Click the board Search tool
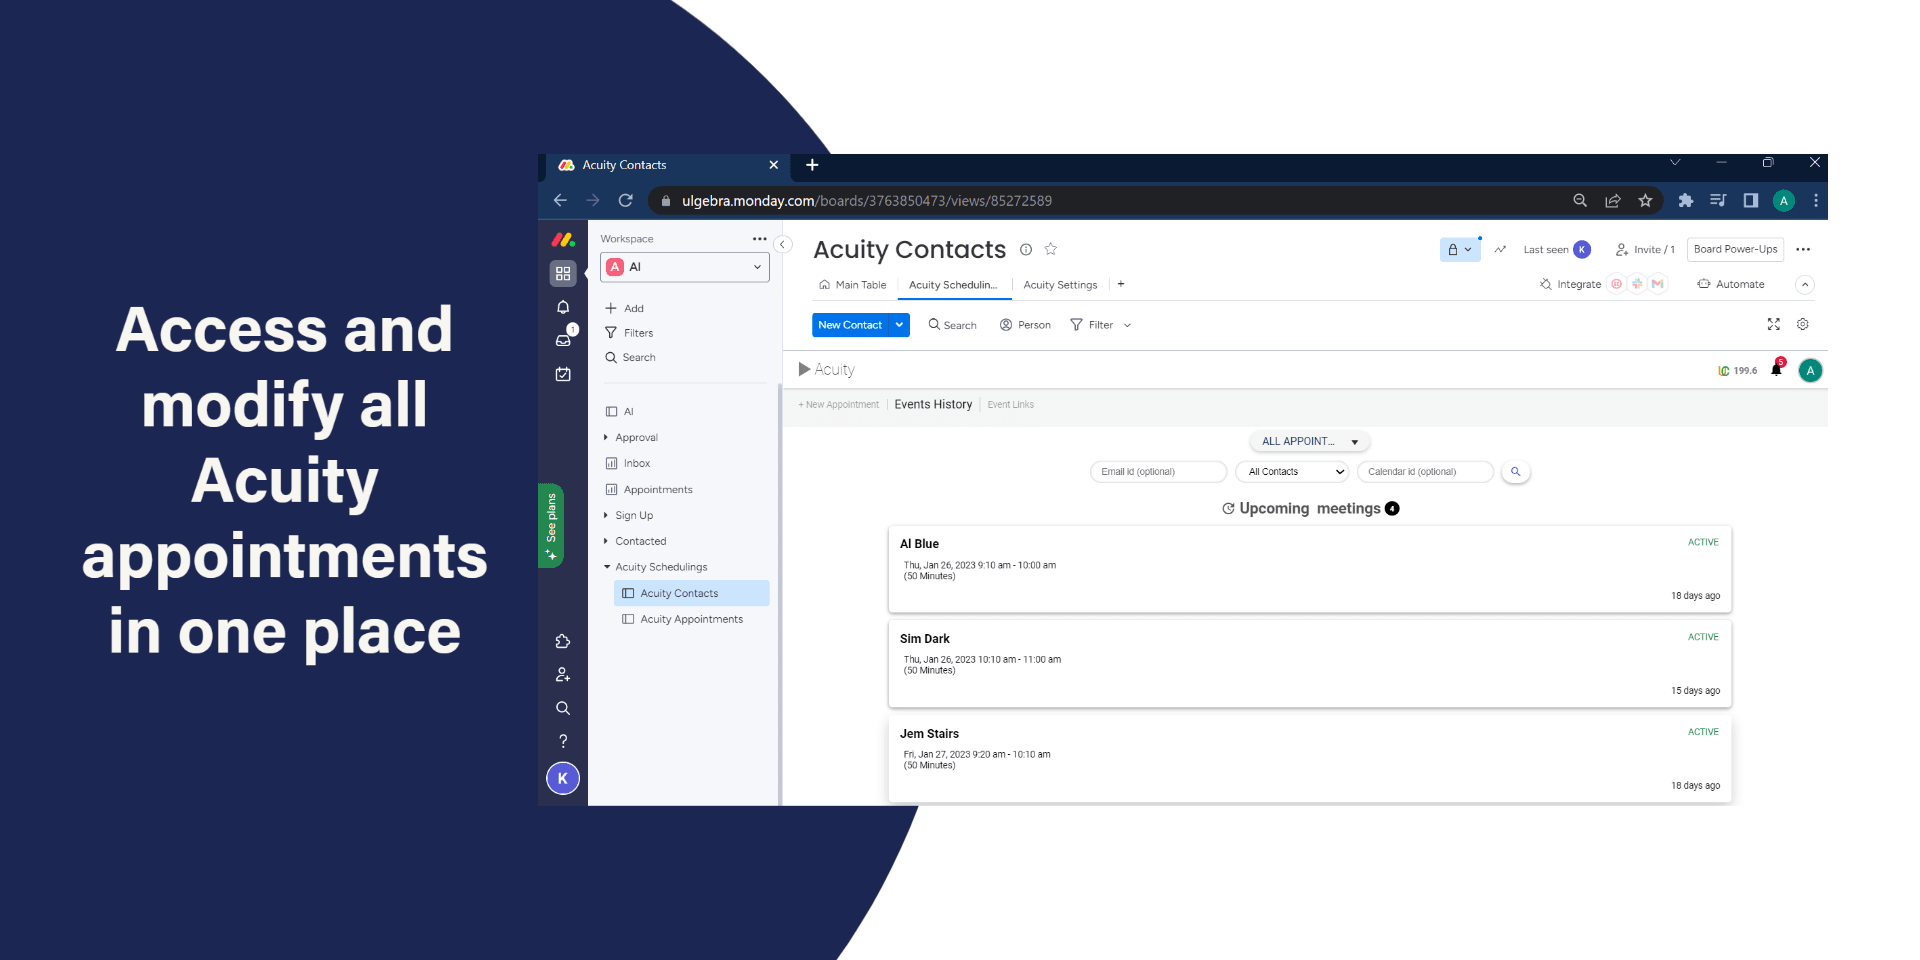Viewport: 1920px width, 960px height. [952, 325]
